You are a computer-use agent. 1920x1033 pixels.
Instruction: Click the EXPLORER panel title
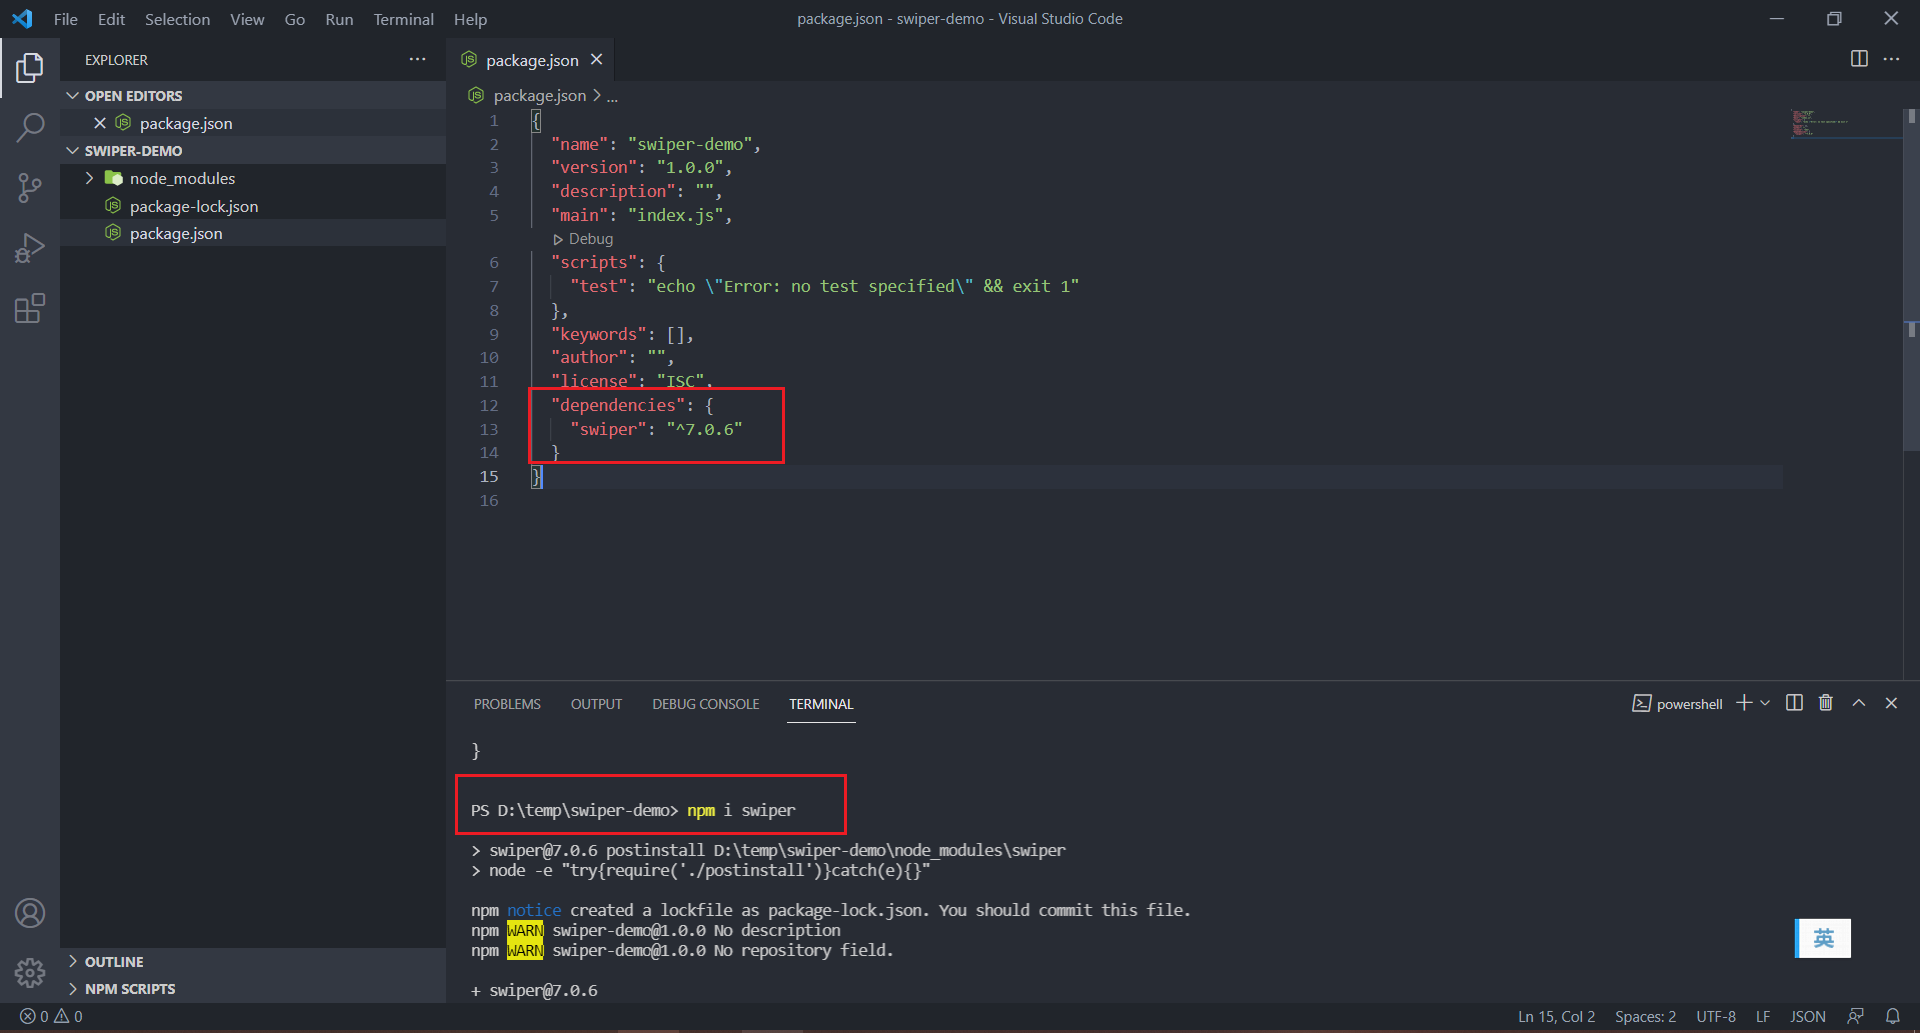[x=116, y=60]
